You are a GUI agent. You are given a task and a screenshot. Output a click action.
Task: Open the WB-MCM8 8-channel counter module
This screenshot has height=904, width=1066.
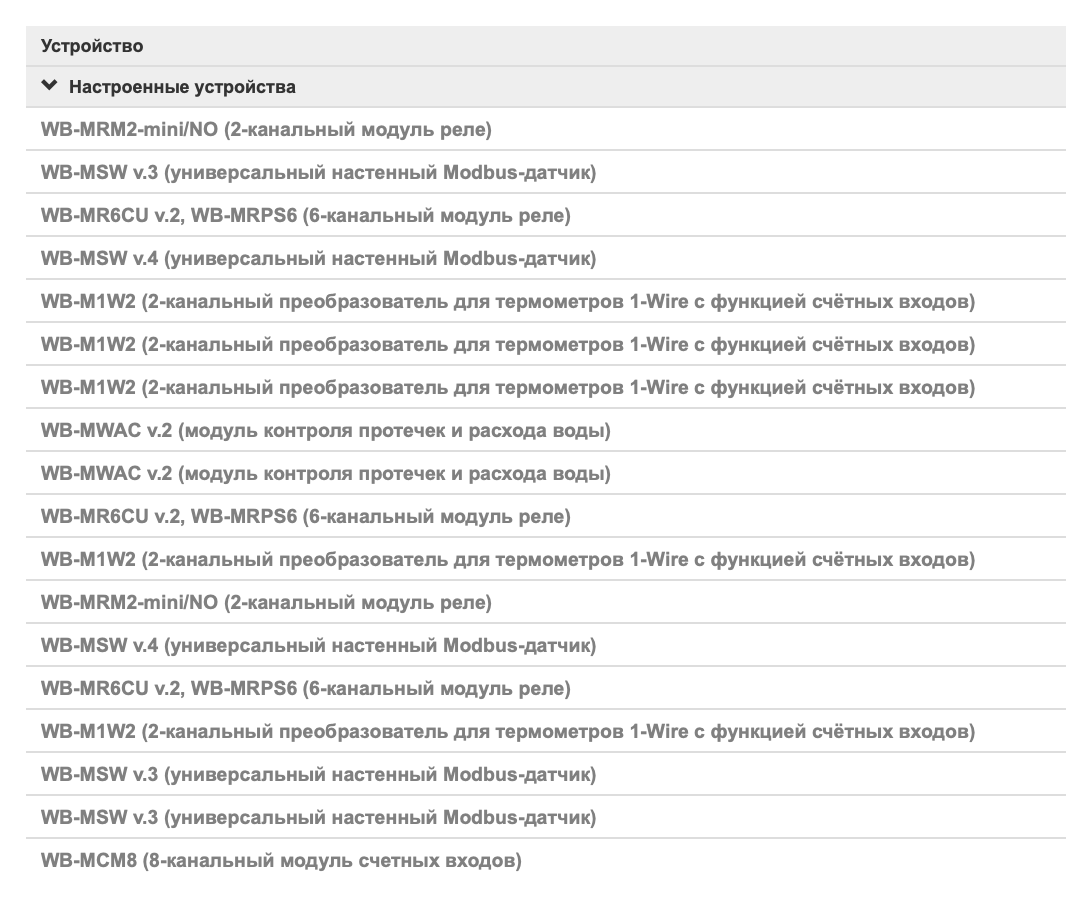546,860
